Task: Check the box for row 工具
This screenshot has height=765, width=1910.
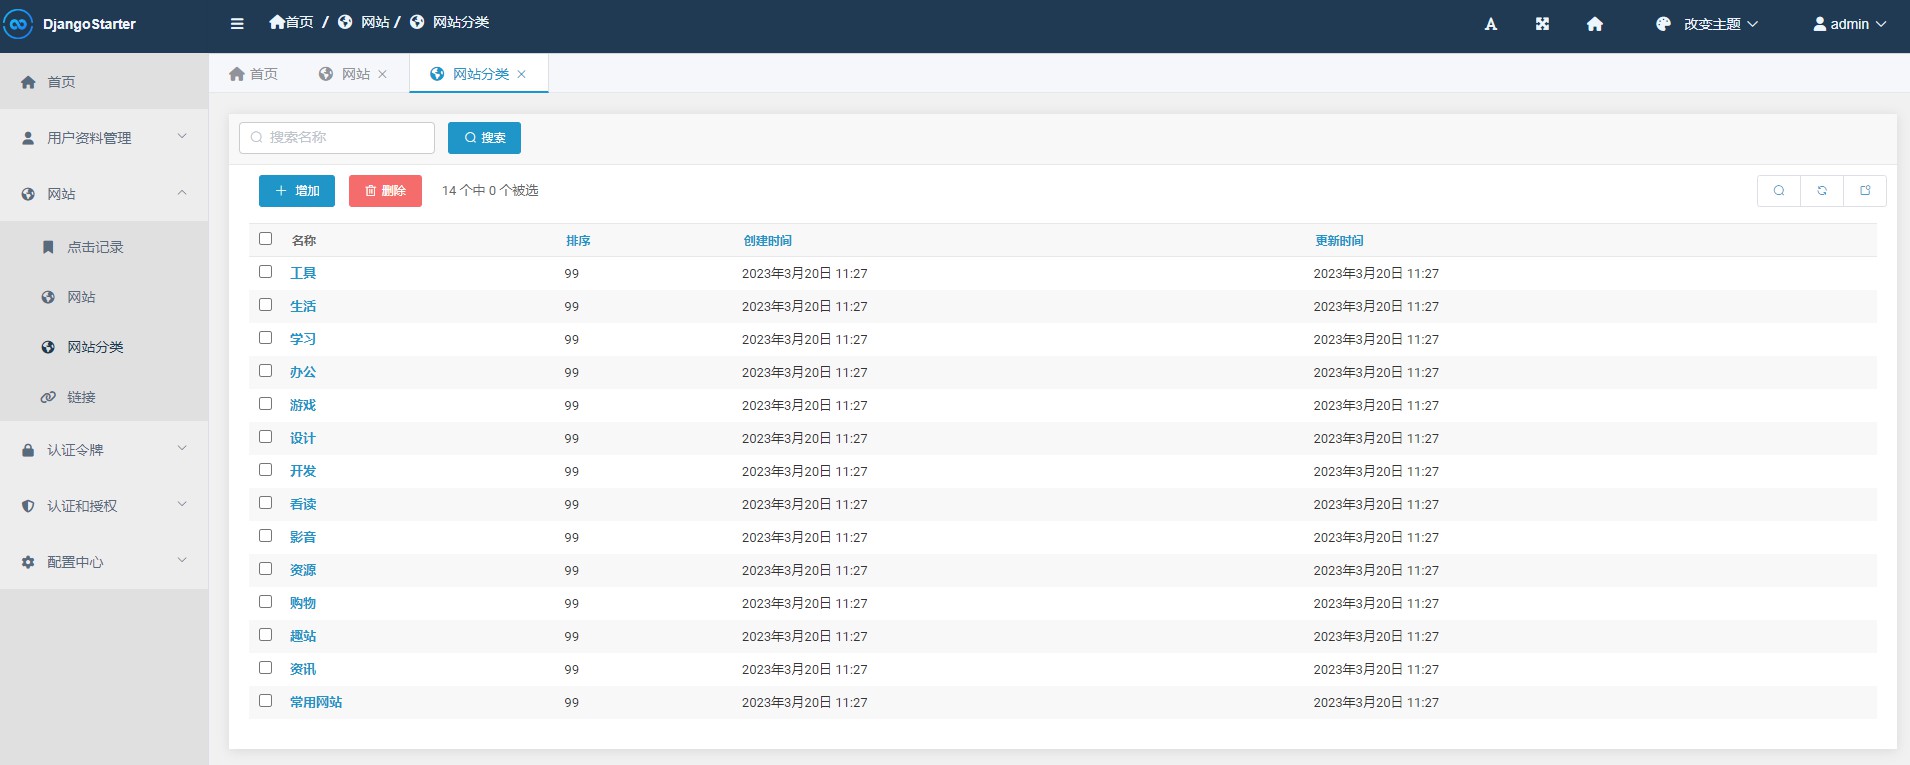Action: point(265,272)
